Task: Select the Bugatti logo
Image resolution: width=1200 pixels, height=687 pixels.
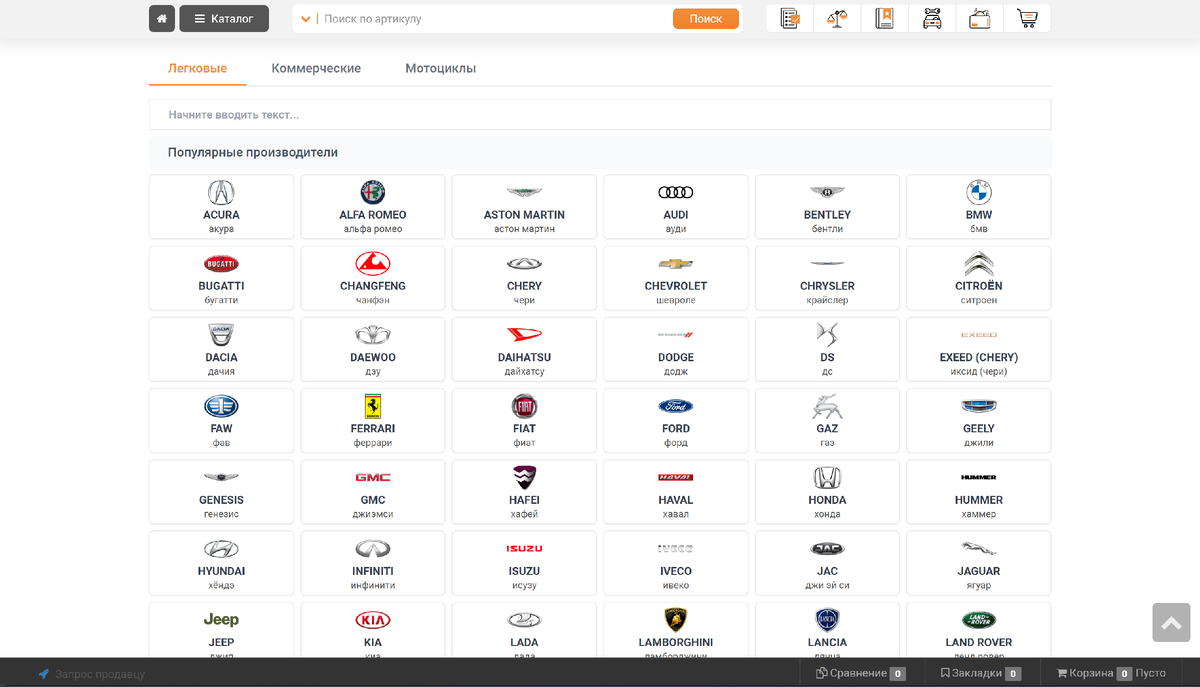Action: pyautogui.click(x=221, y=264)
